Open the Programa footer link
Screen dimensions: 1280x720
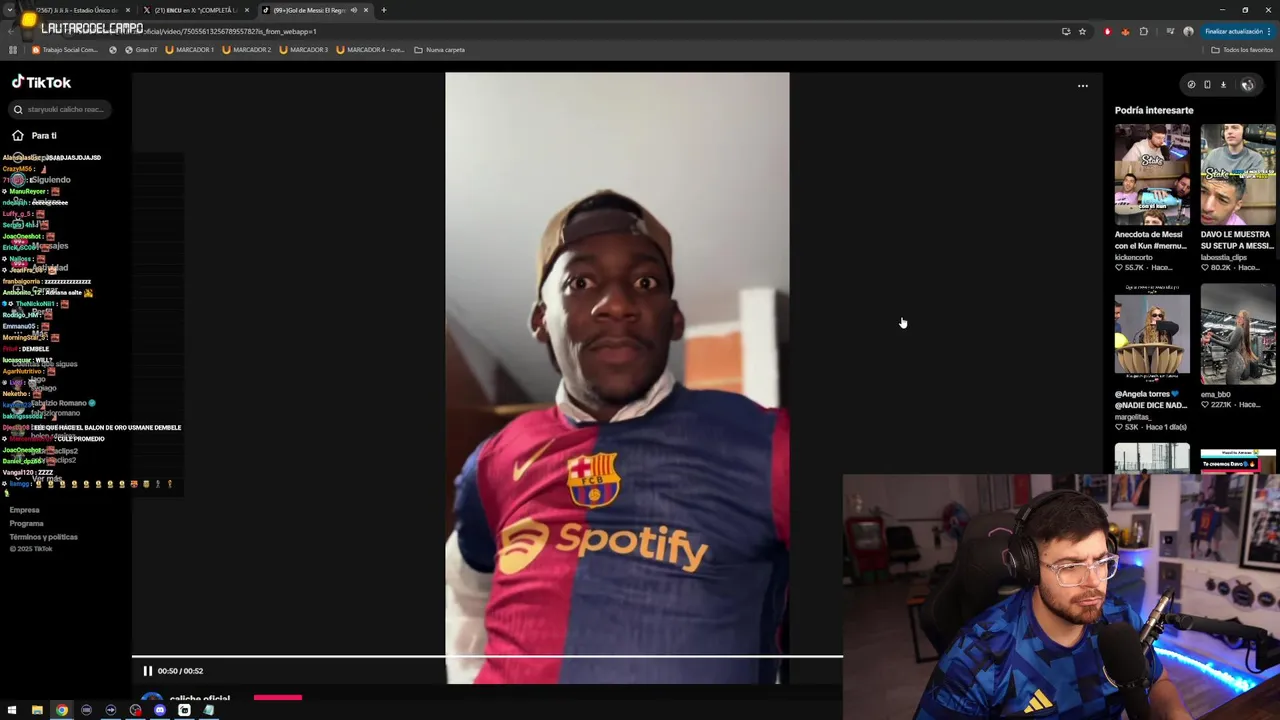click(26, 523)
